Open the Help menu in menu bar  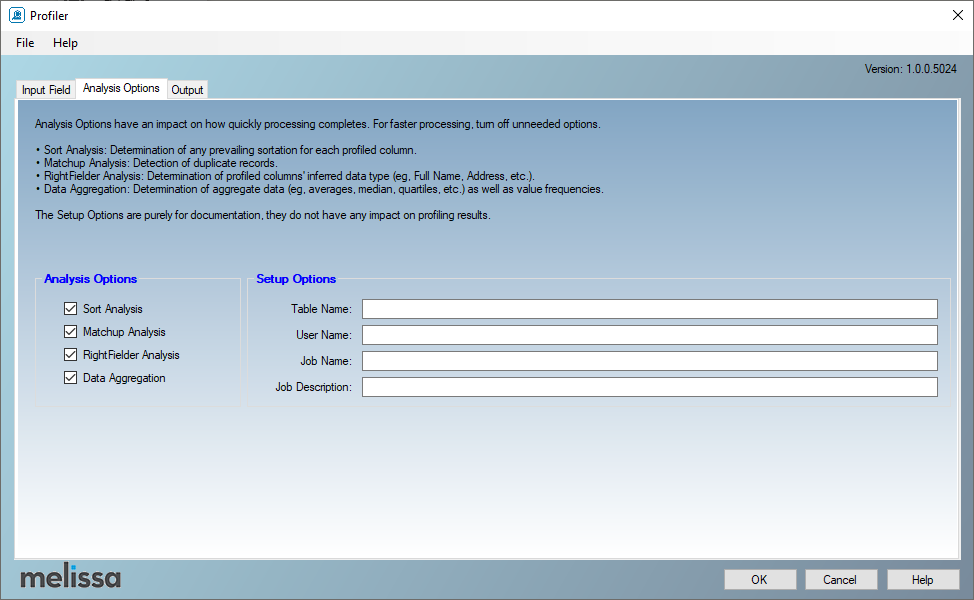point(65,43)
